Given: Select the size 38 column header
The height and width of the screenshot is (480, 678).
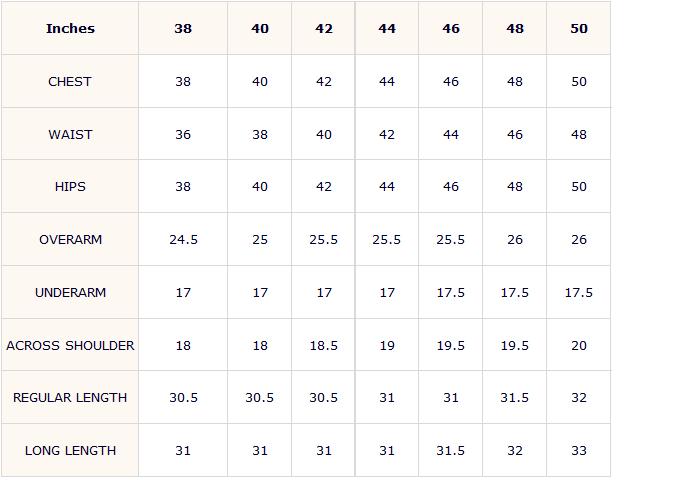Looking at the screenshot, I should tap(183, 29).
